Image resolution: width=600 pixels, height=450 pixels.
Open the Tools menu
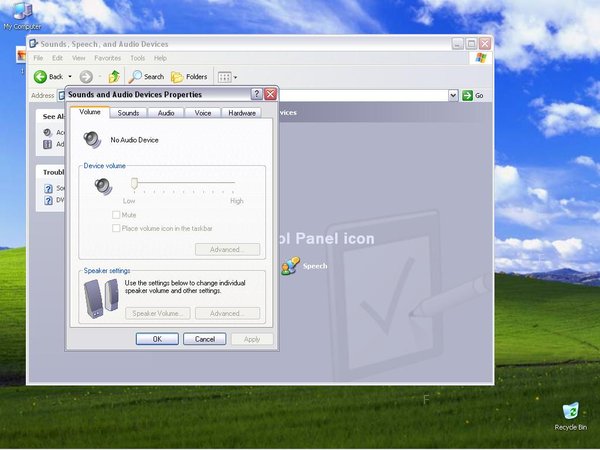pyautogui.click(x=137, y=58)
